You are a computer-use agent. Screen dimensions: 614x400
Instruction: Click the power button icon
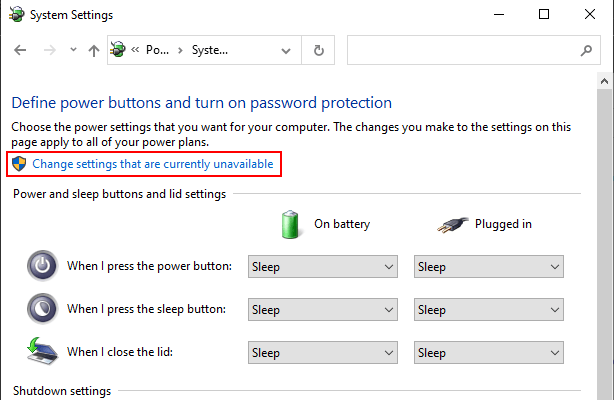tap(42, 266)
